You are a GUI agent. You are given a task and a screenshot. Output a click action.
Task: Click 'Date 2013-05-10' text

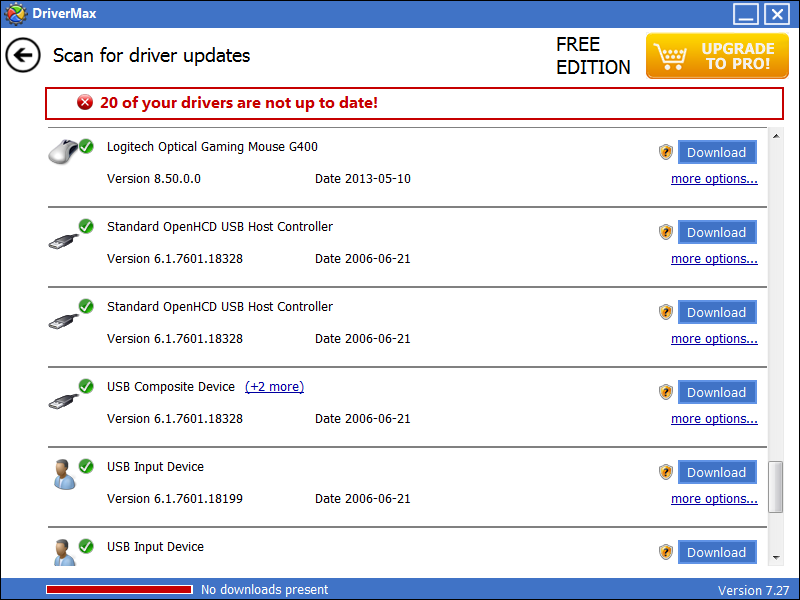pos(363,179)
